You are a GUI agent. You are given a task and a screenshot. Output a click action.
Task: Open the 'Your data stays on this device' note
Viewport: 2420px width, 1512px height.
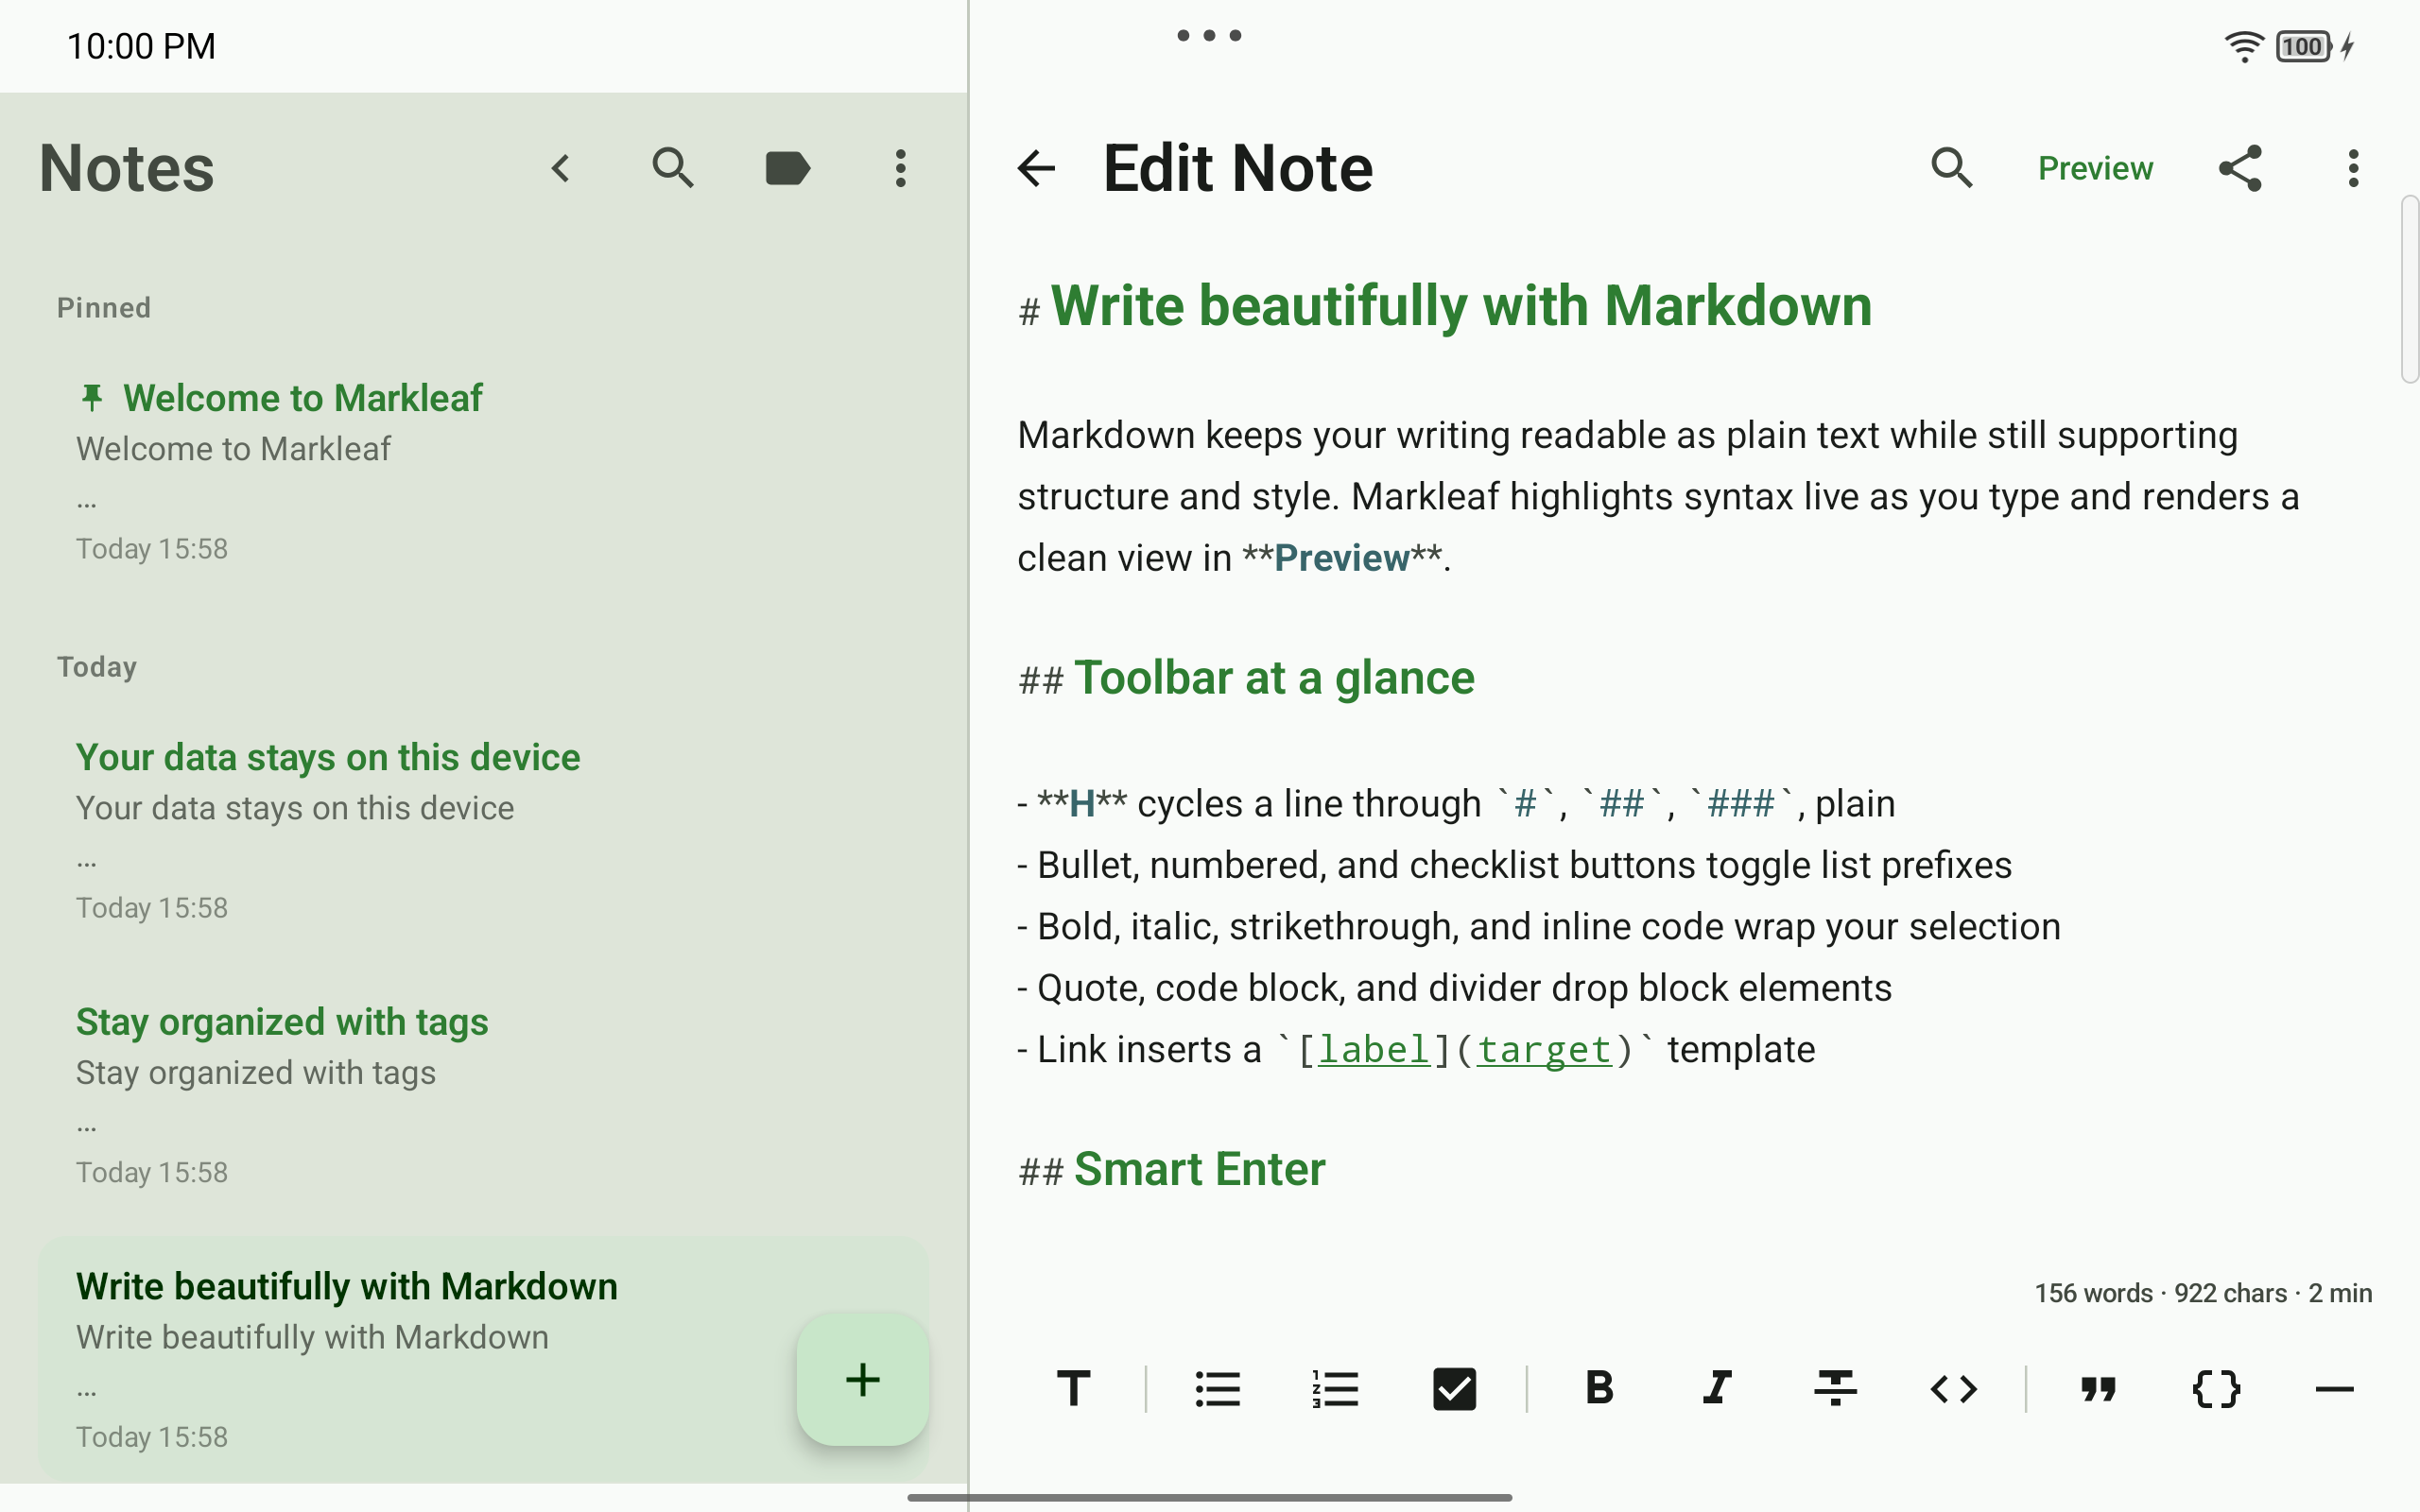tap(483, 830)
